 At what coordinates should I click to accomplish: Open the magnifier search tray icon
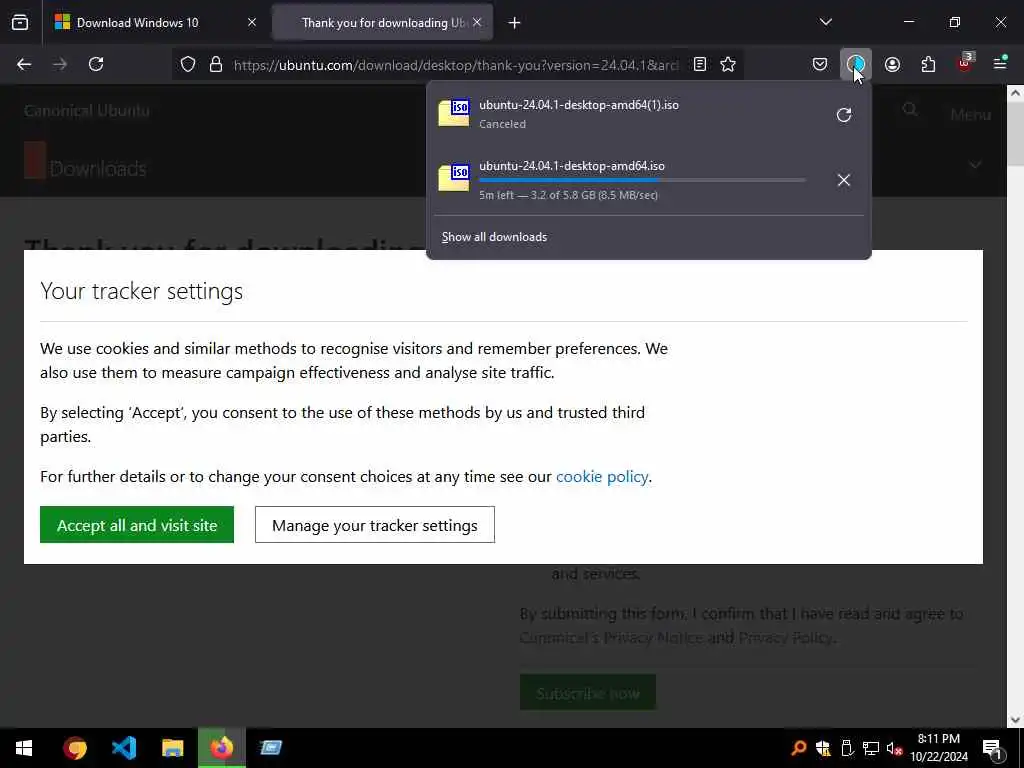798,748
